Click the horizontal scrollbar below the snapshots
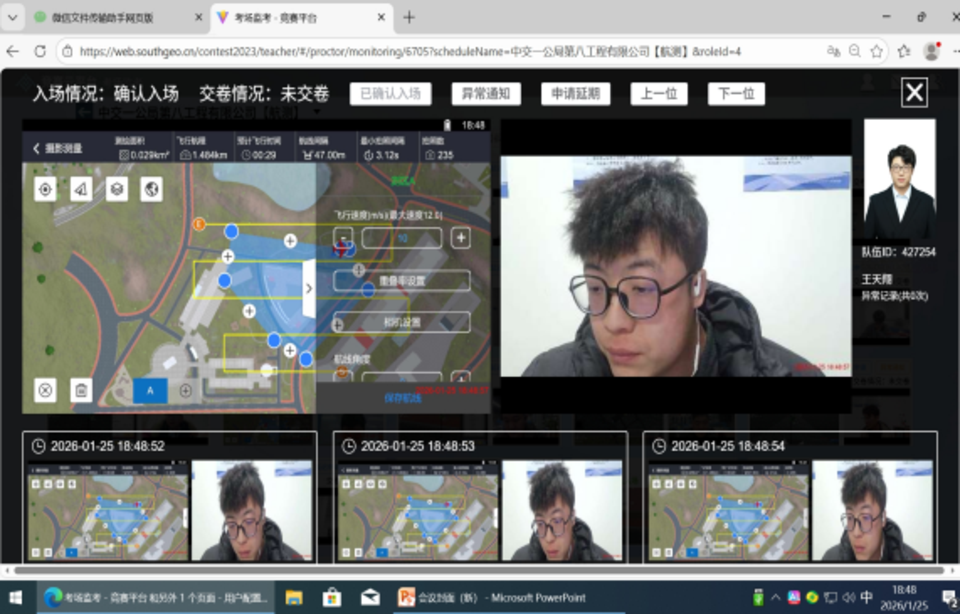This screenshot has width=960, height=614. (x=480, y=570)
